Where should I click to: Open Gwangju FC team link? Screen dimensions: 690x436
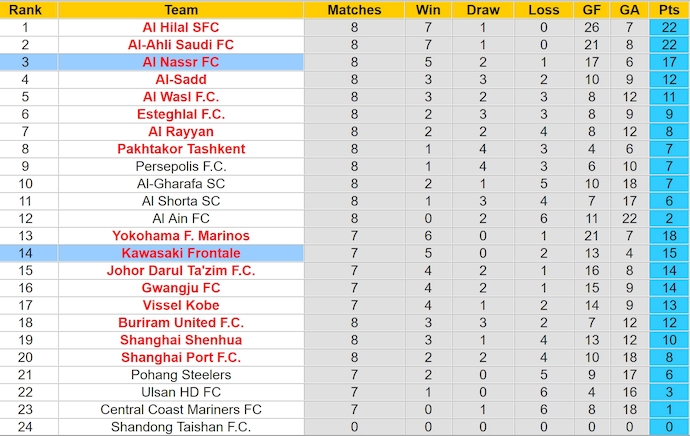[180, 288]
